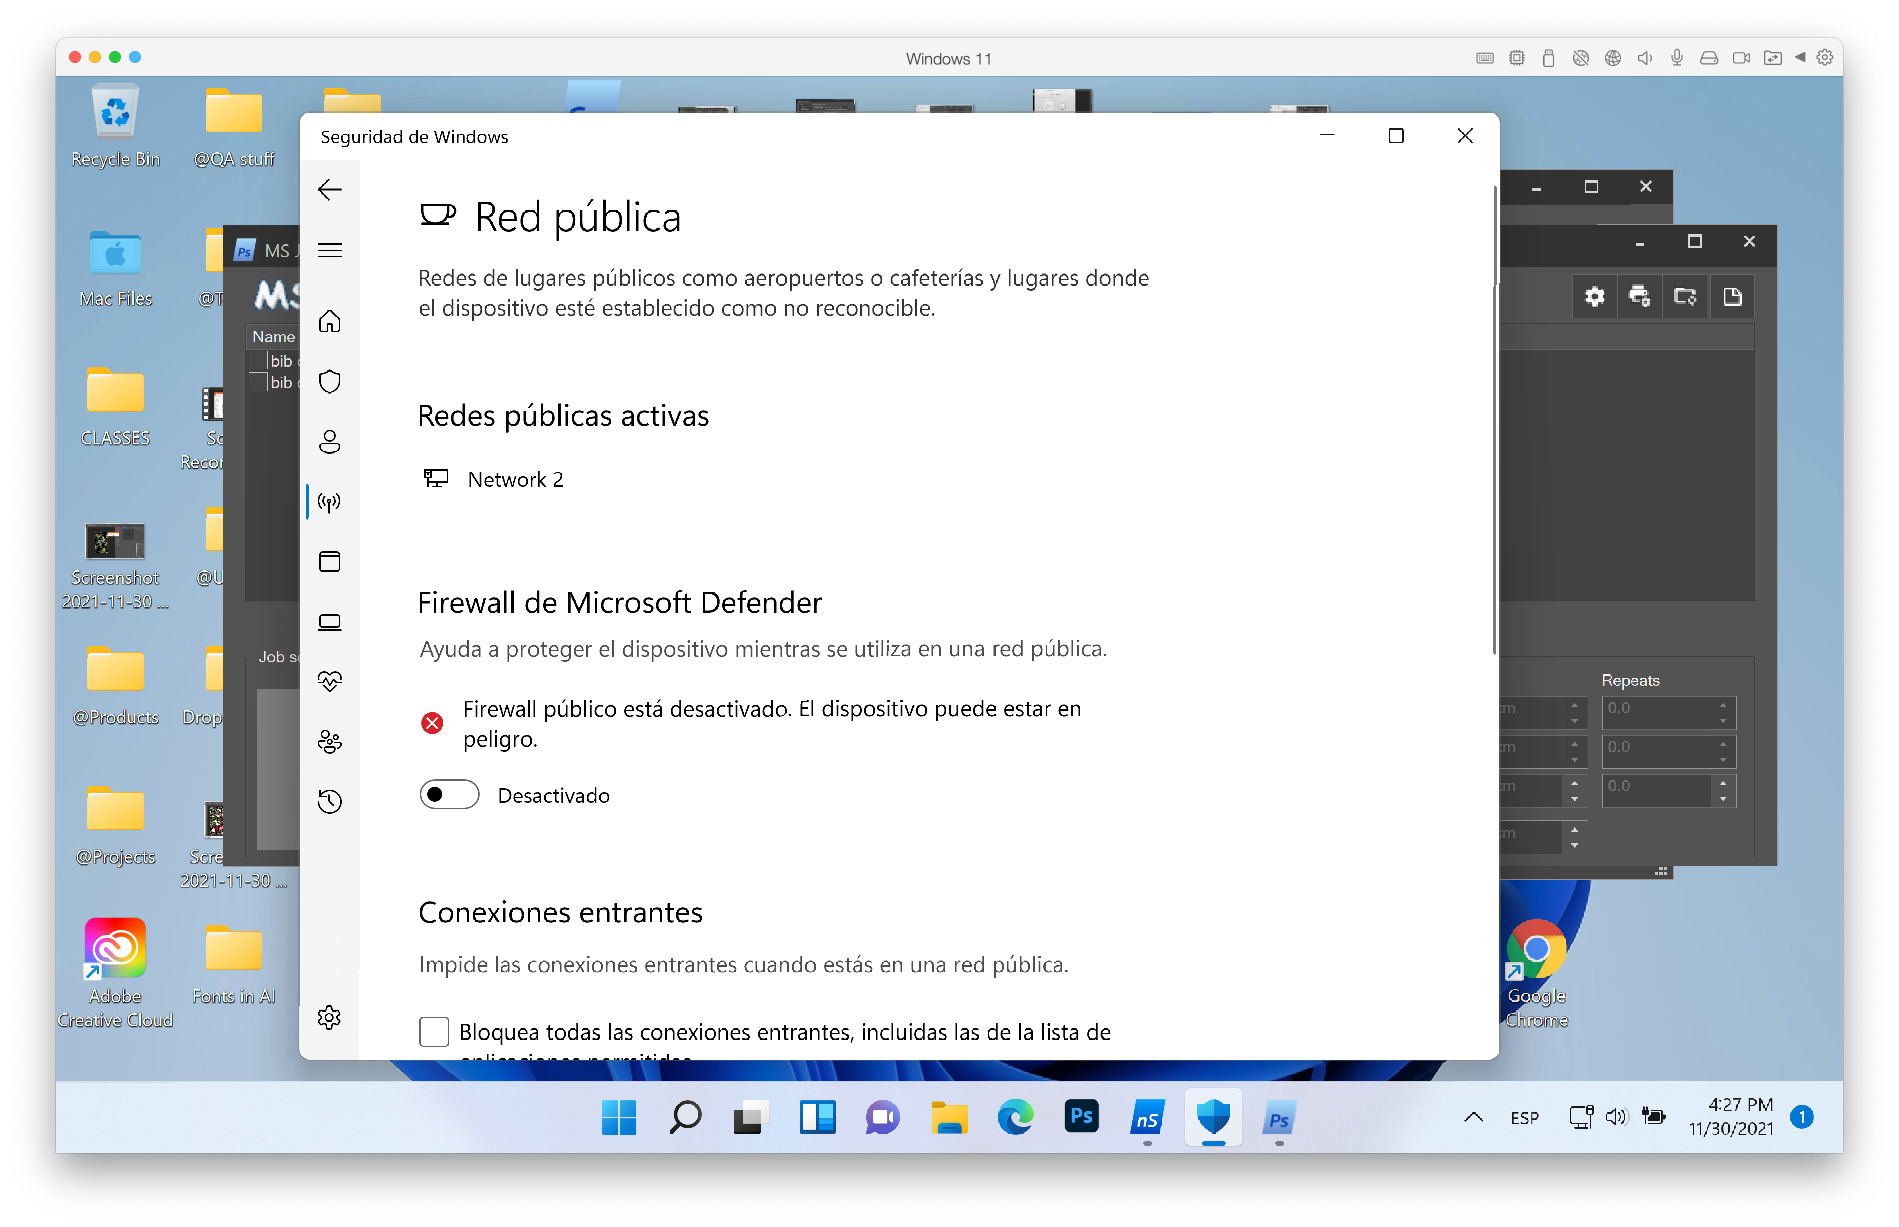Click the sound speaker icon in the Parallels title bar
The image size is (1899, 1227).
coord(1645,58)
